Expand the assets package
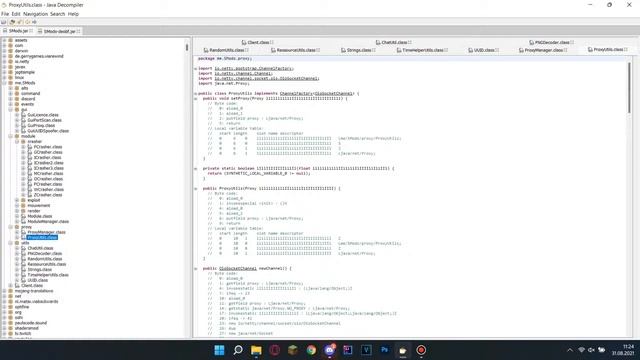 point(4,40)
